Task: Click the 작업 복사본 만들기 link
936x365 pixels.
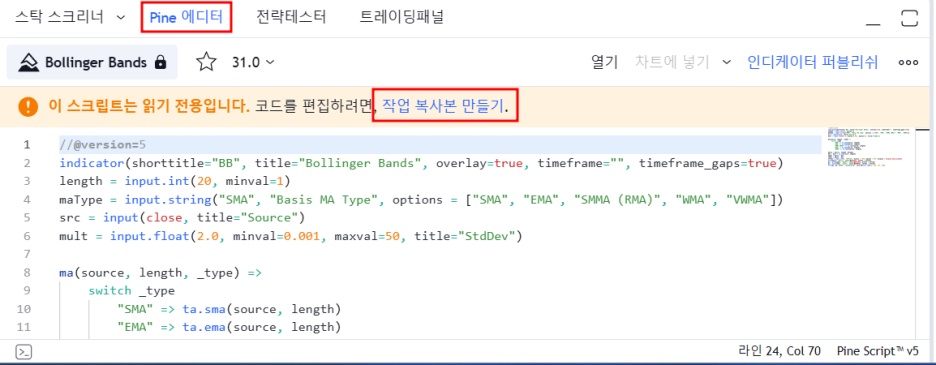Action: point(442,106)
